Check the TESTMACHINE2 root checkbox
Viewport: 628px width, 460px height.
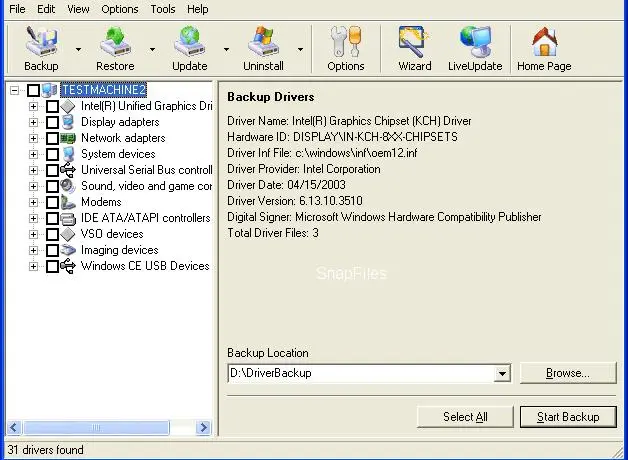(33, 90)
